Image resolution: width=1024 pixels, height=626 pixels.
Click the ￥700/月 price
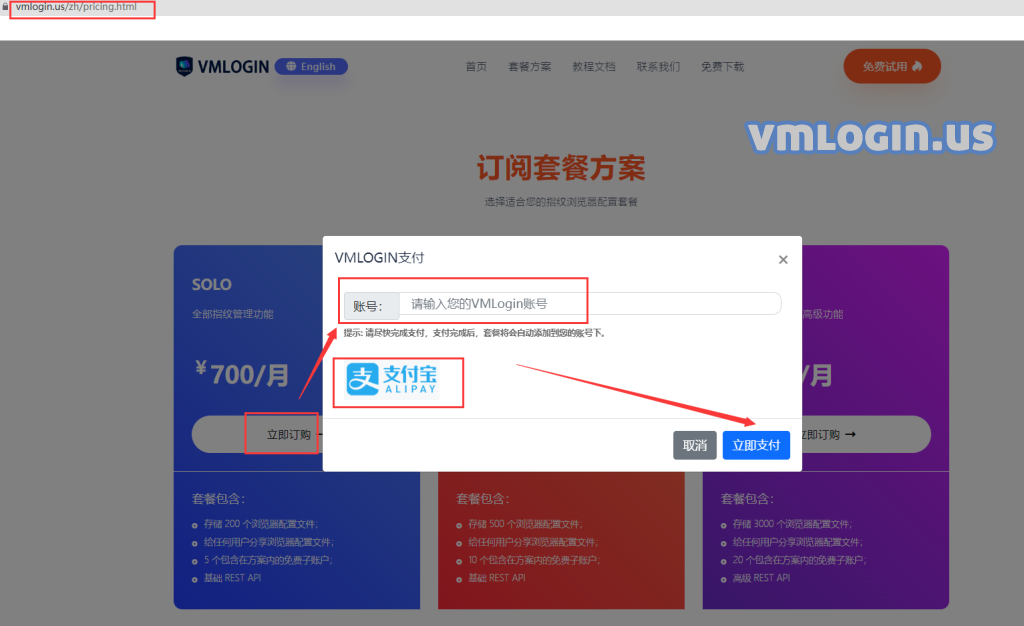point(242,375)
